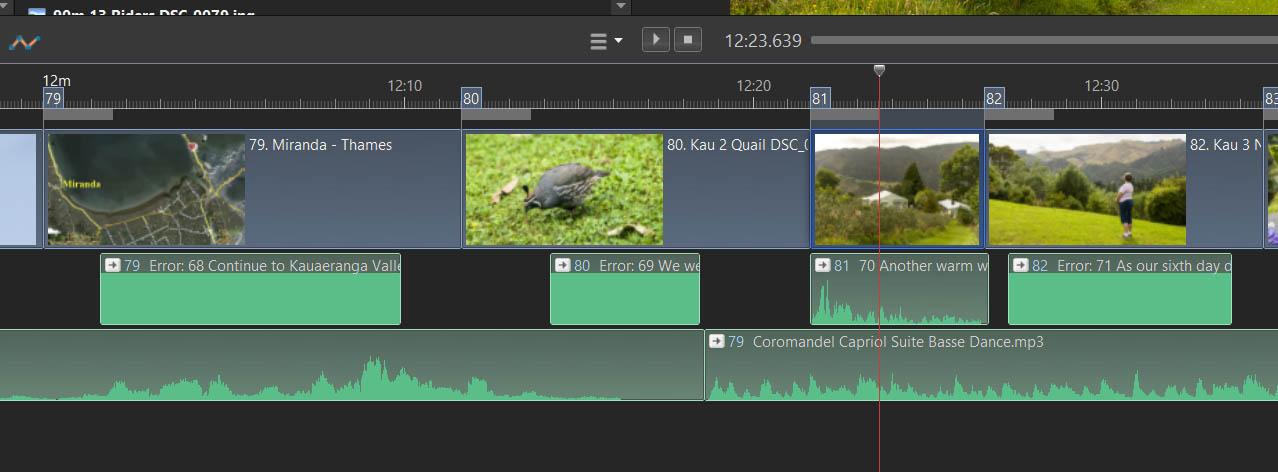Click arrow icon on Coromandel Capriol Suite track
The width and height of the screenshot is (1278, 472).
[x=716, y=342]
